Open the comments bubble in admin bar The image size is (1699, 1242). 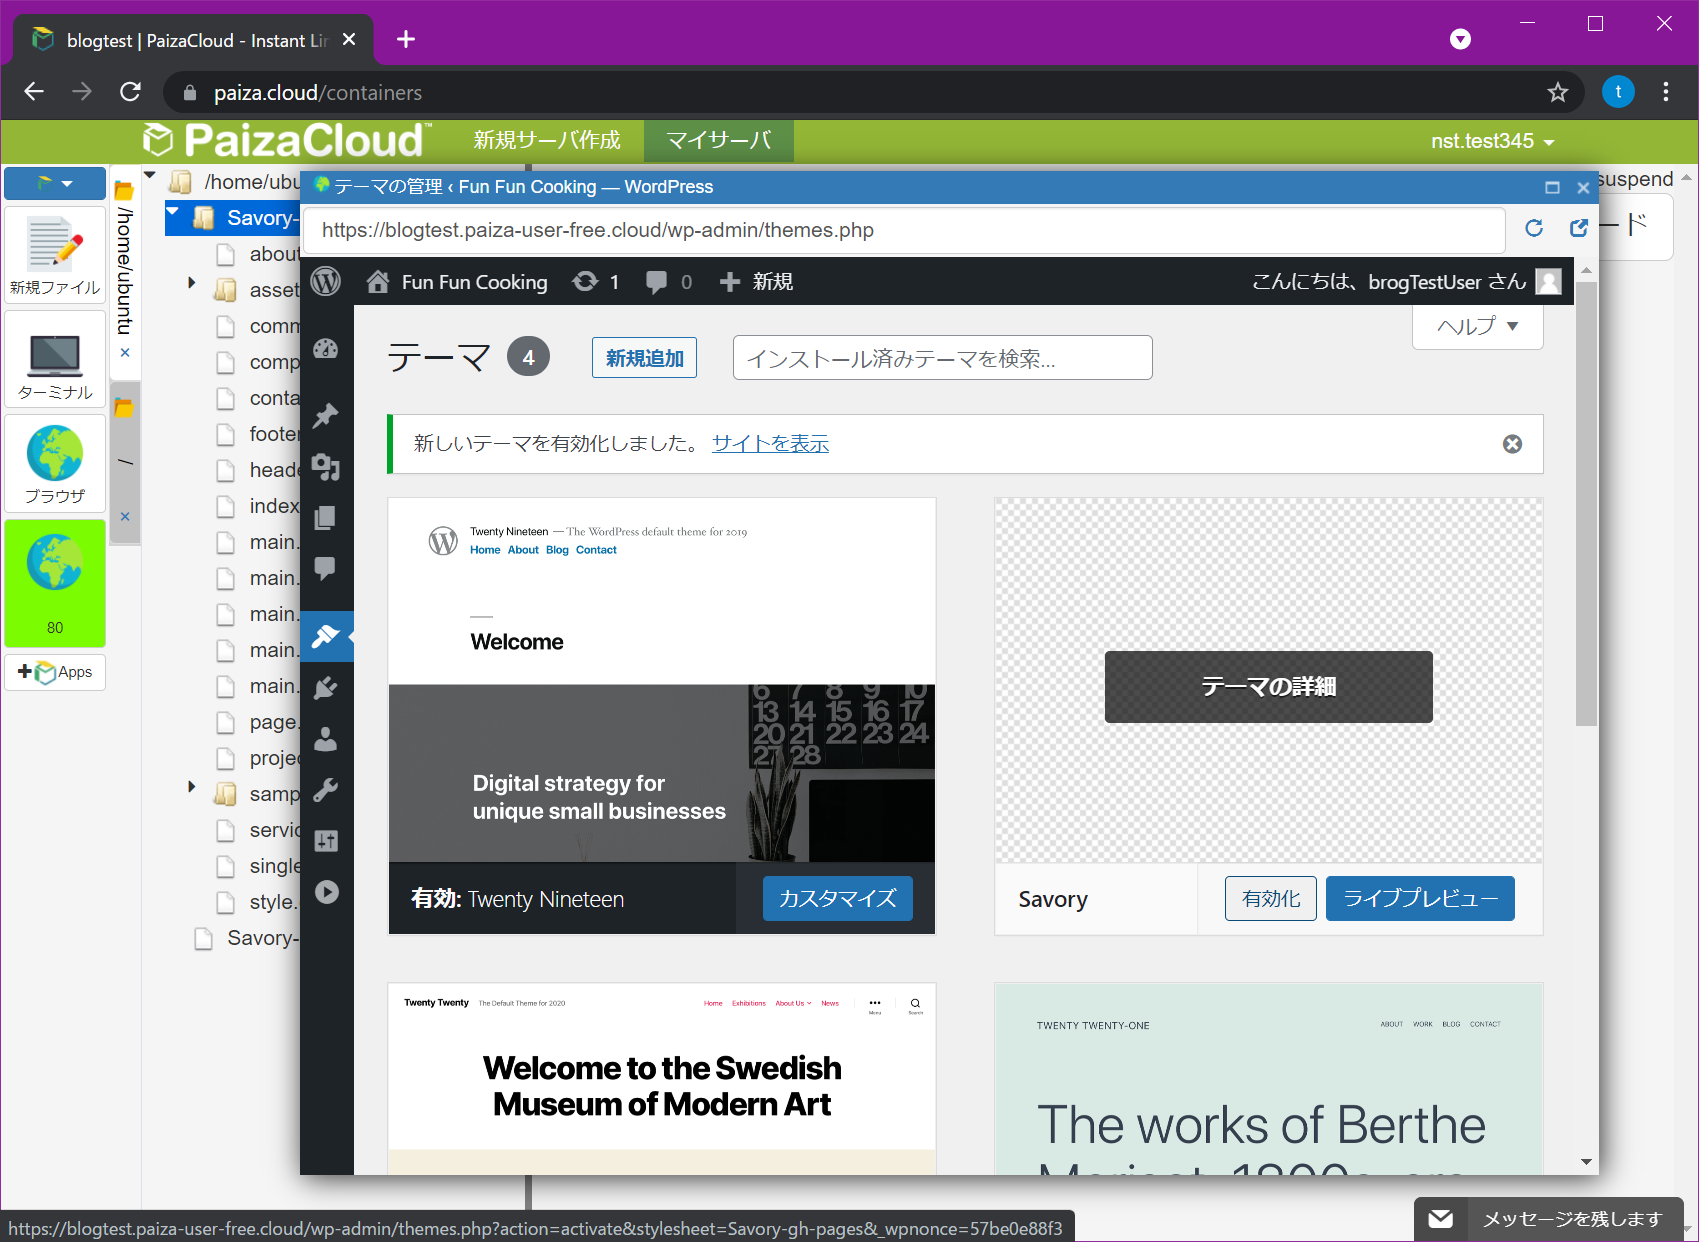(669, 282)
